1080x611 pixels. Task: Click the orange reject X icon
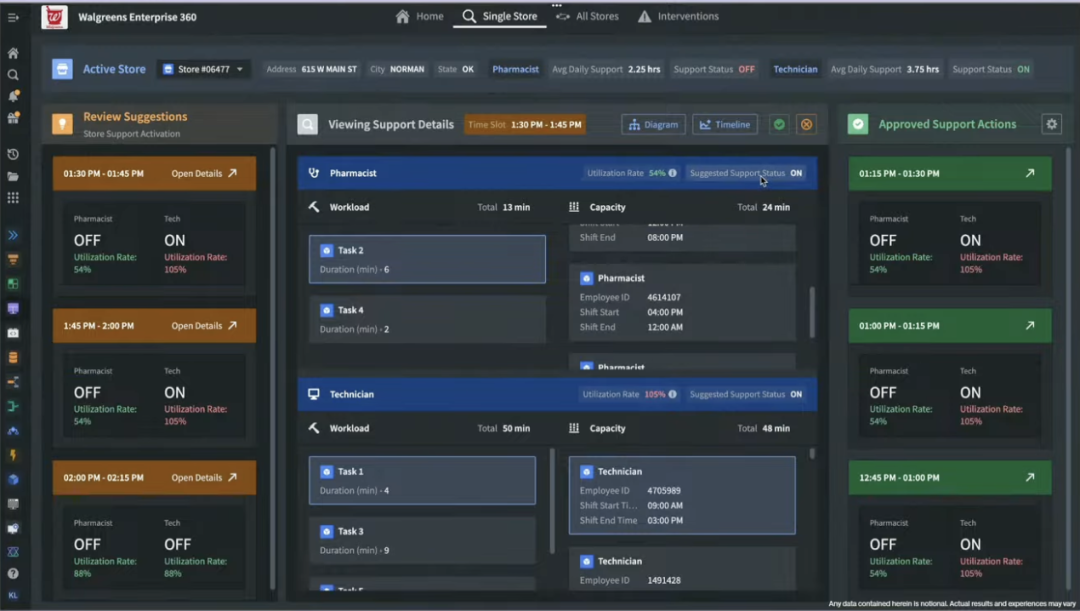point(806,125)
